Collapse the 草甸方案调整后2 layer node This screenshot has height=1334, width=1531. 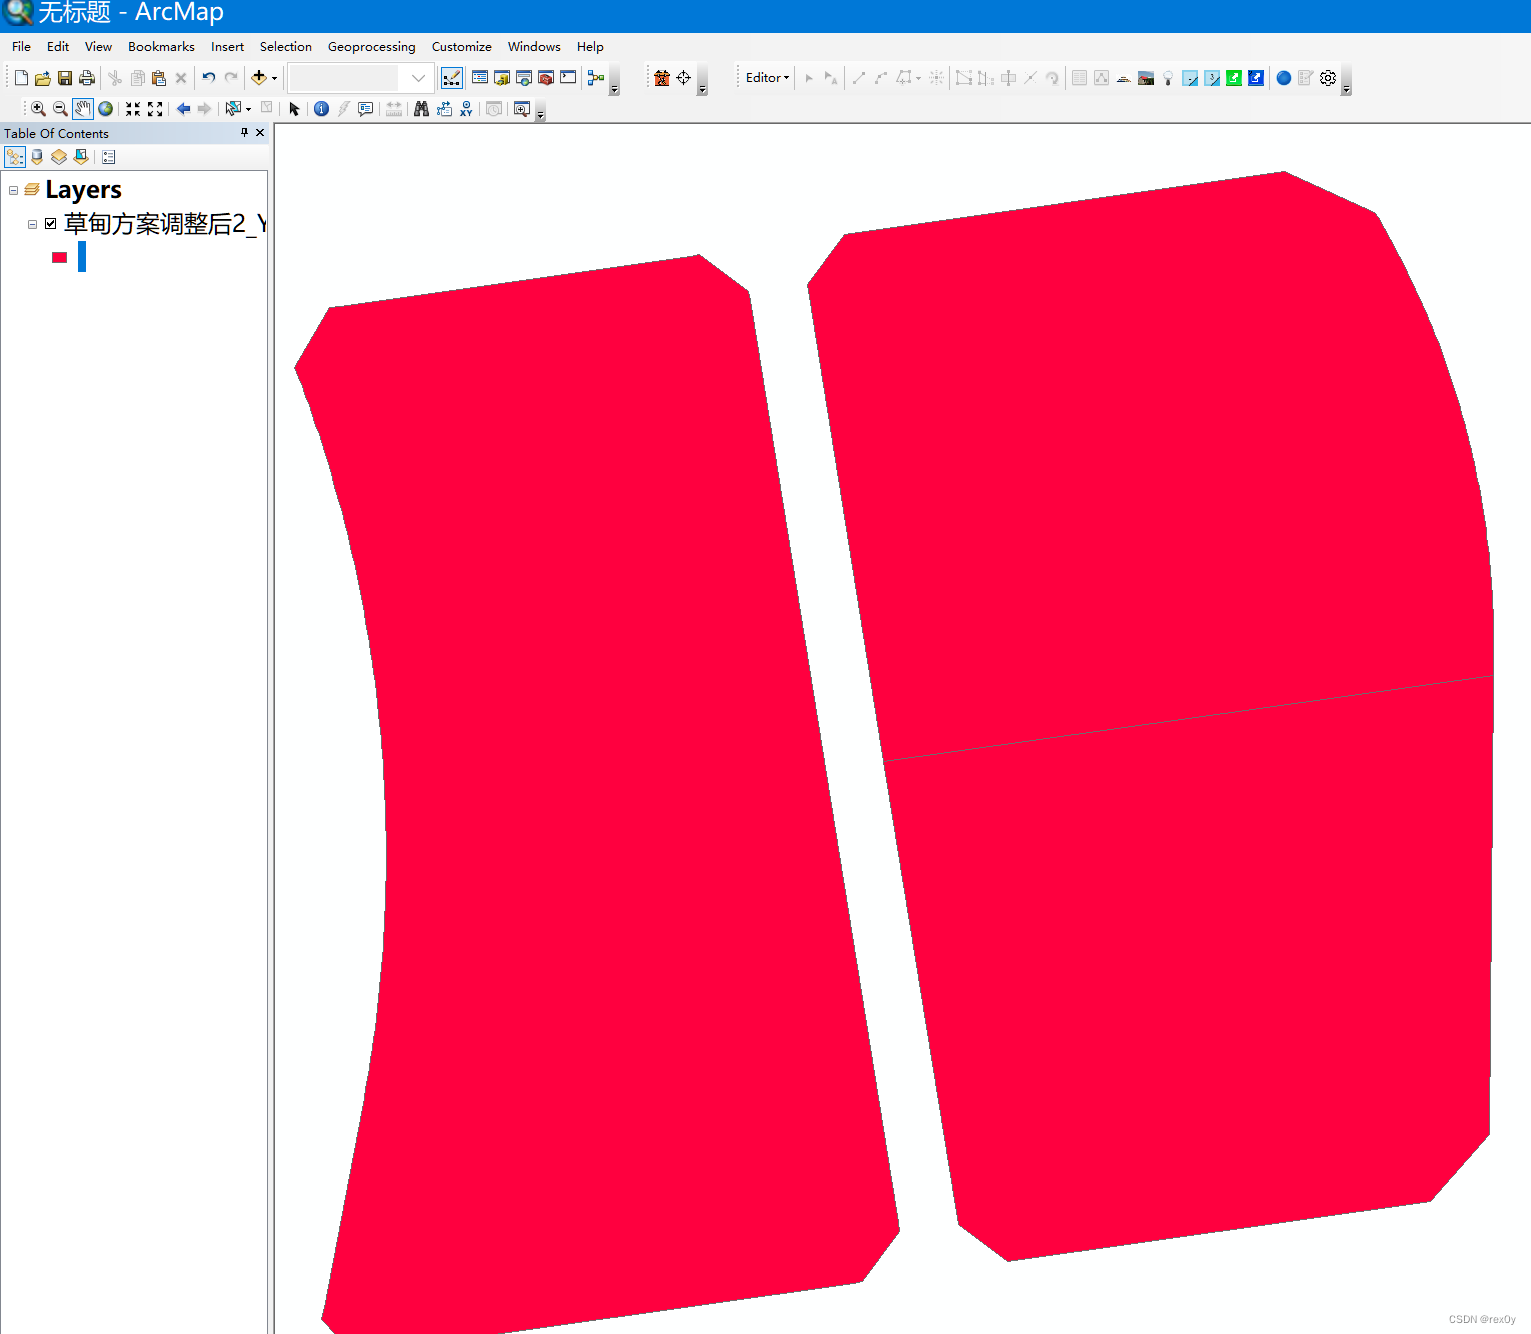click(x=32, y=224)
